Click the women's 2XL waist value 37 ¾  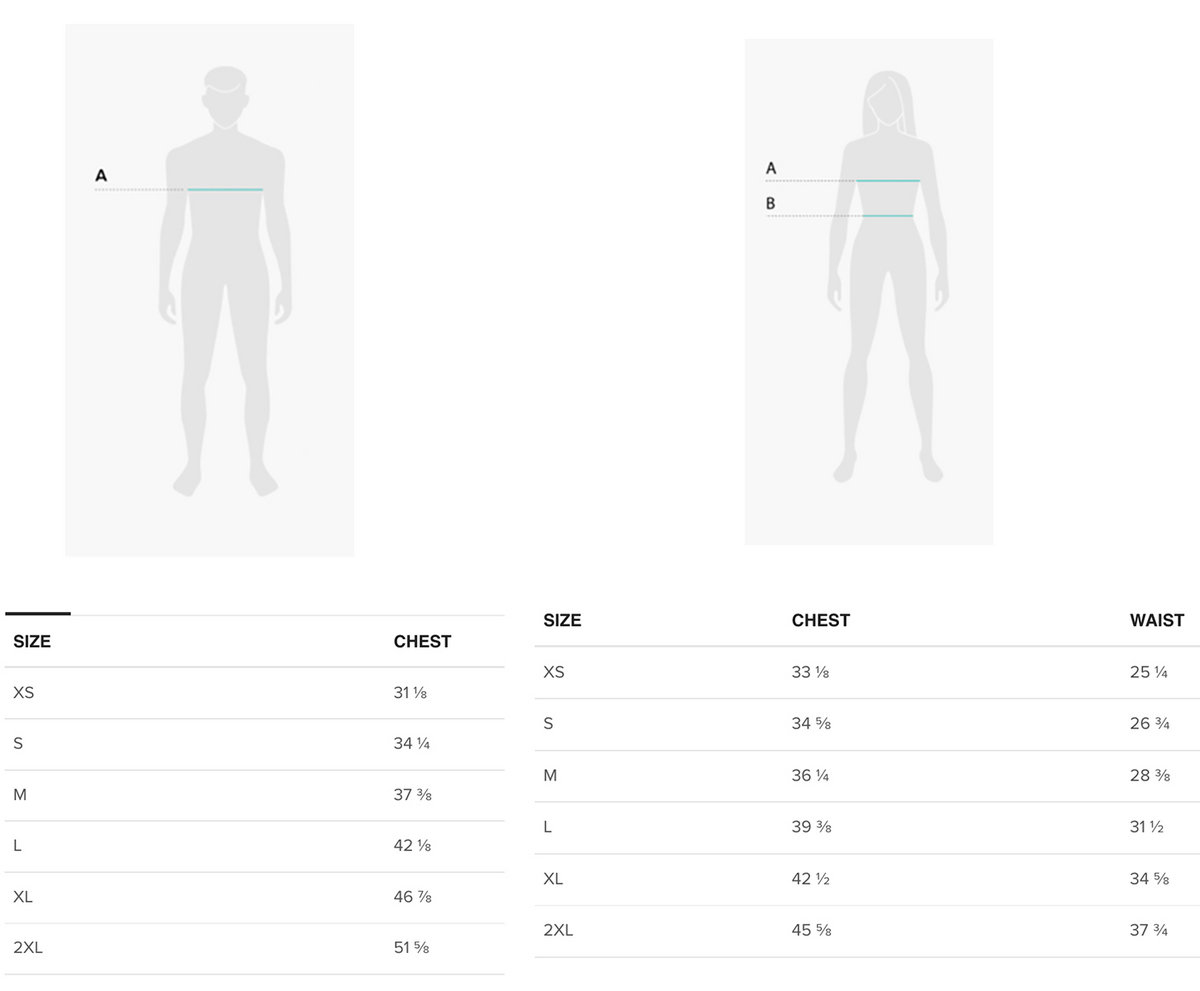[1149, 930]
